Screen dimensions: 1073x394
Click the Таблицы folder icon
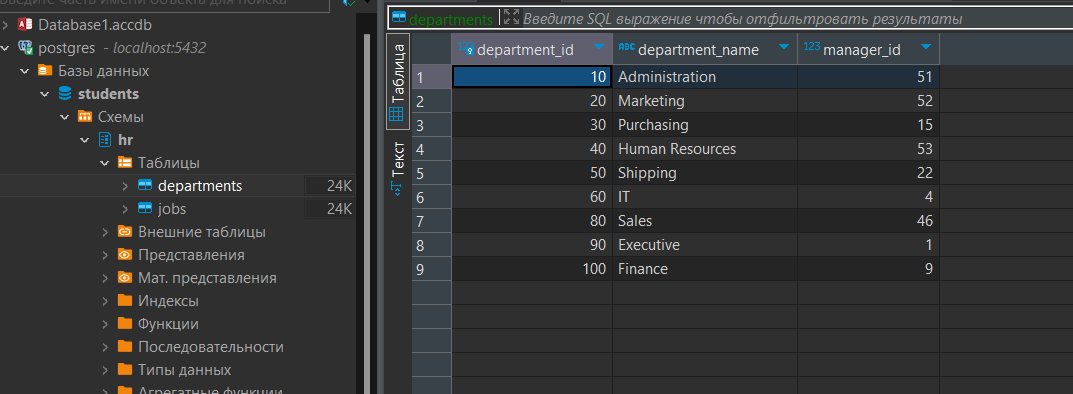[125, 163]
